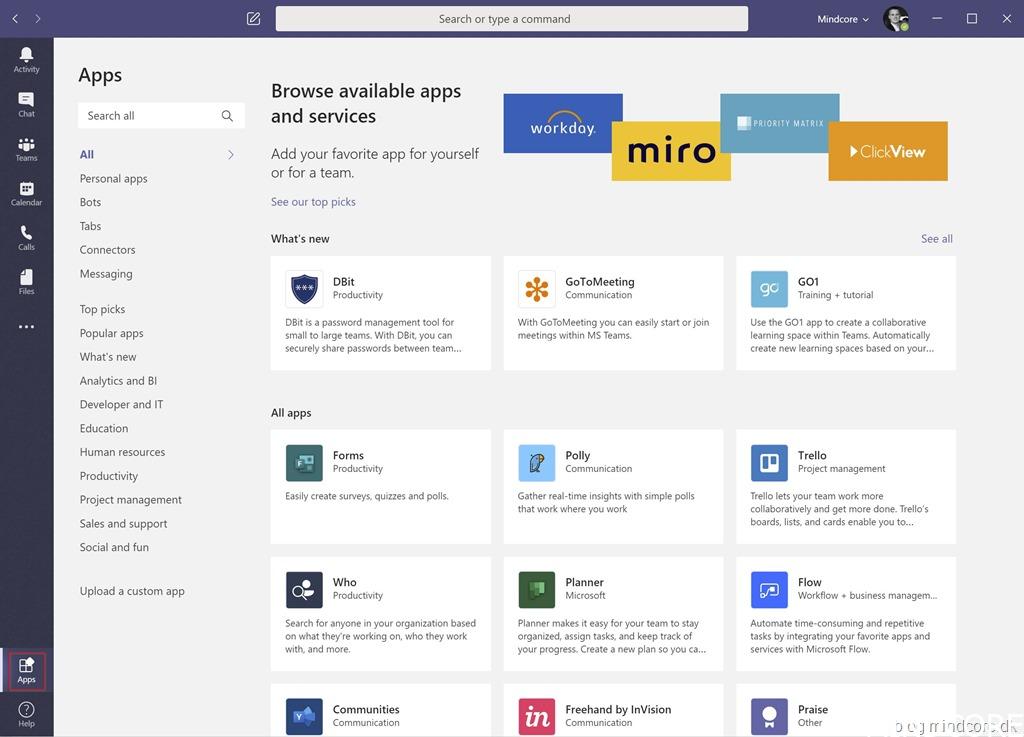Click the more apps ellipsis in sidebar
The height and width of the screenshot is (737, 1024).
coord(26,327)
